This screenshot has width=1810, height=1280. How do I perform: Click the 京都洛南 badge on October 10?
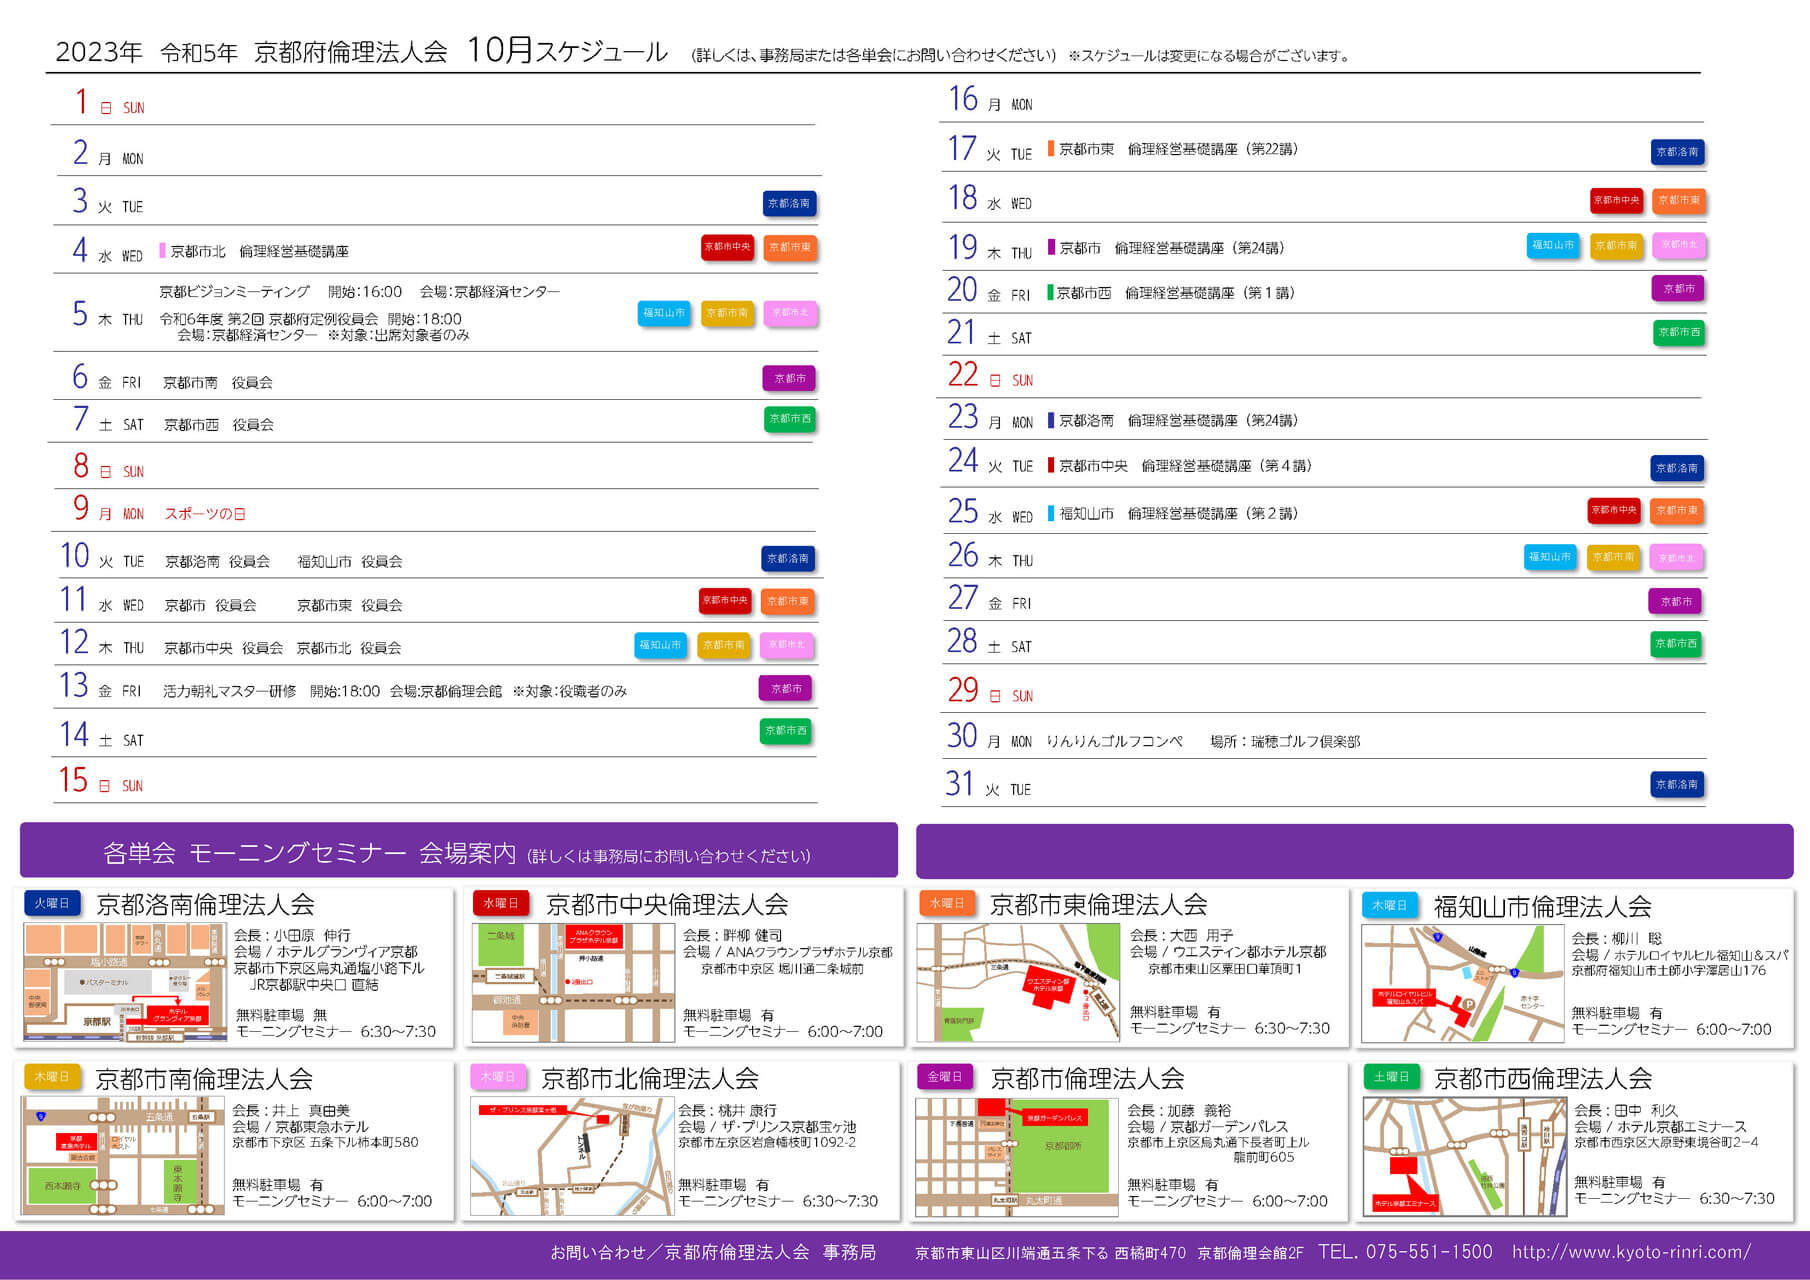pyautogui.click(x=788, y=558)
